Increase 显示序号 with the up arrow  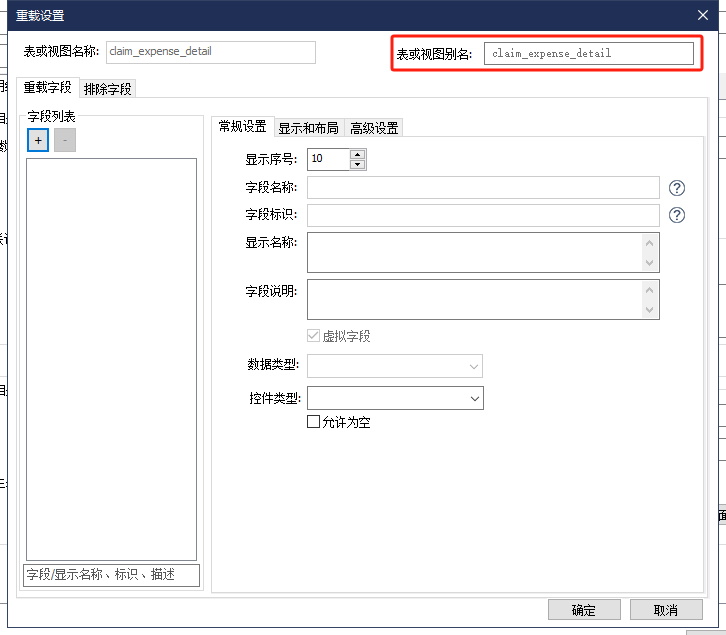358,154
